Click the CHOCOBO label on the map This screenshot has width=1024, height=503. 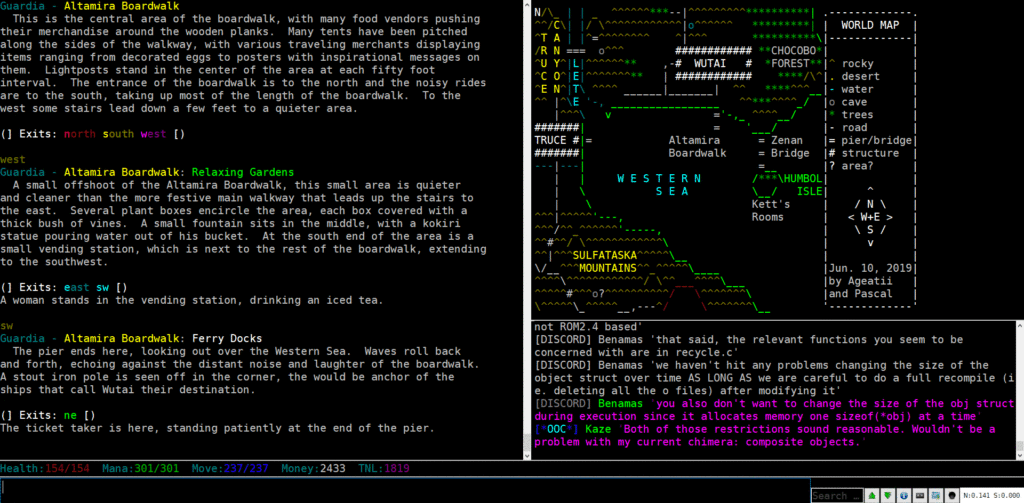793,51
